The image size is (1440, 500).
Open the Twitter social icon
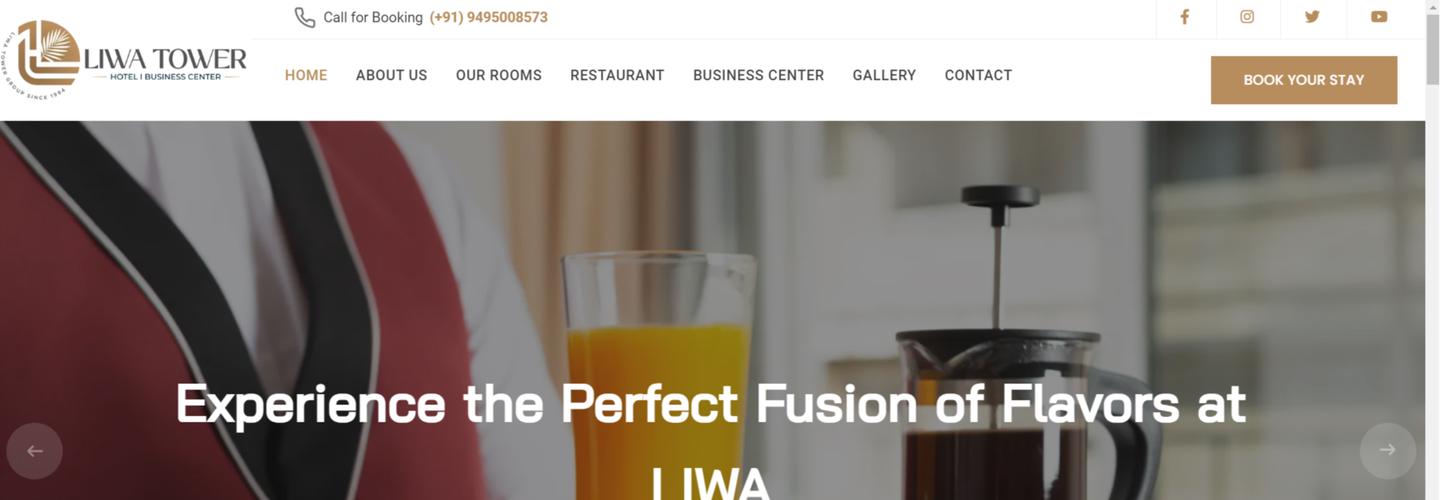(1312, 17)
